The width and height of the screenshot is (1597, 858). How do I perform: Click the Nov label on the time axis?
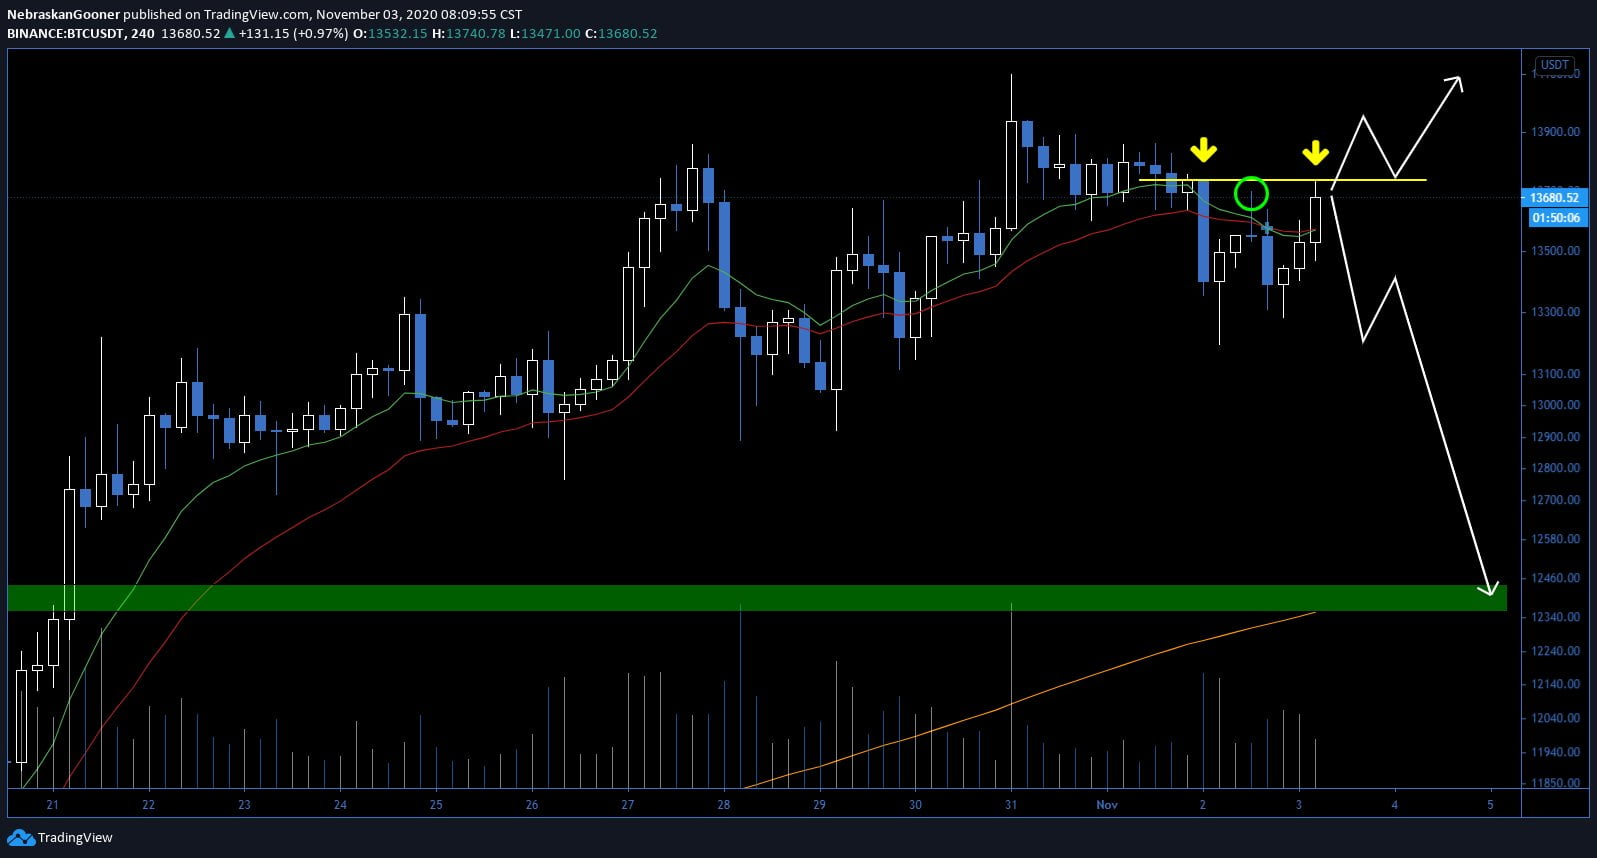tap(1106, 804)
